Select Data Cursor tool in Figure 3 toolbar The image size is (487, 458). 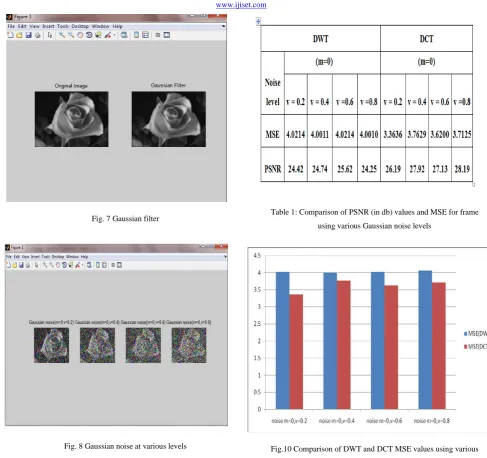pos(98,35)
